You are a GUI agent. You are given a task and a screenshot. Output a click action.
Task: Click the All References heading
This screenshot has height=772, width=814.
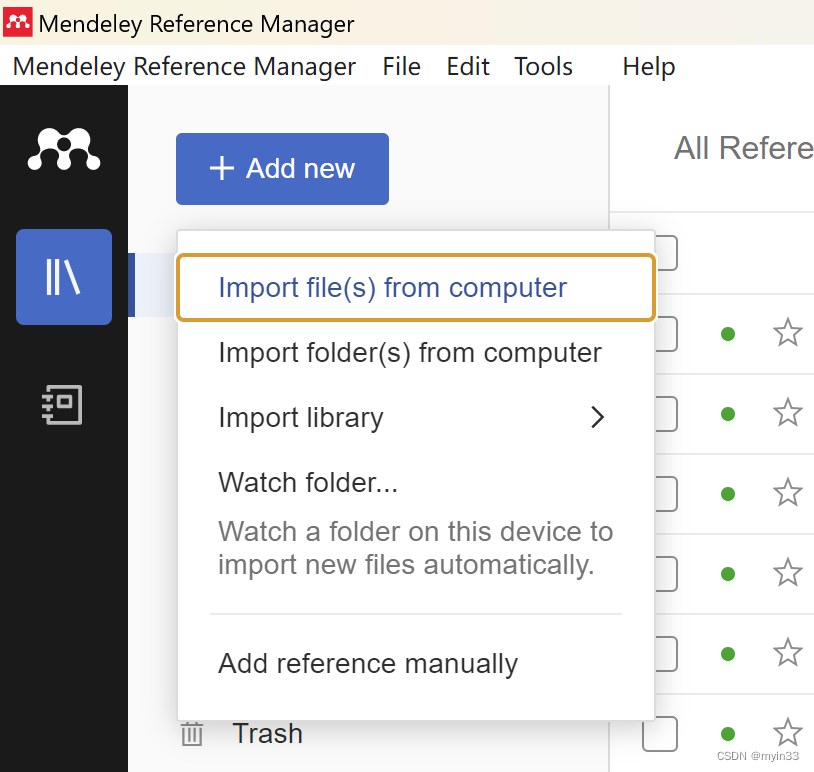pyautogui.click(x=743, y=148)
